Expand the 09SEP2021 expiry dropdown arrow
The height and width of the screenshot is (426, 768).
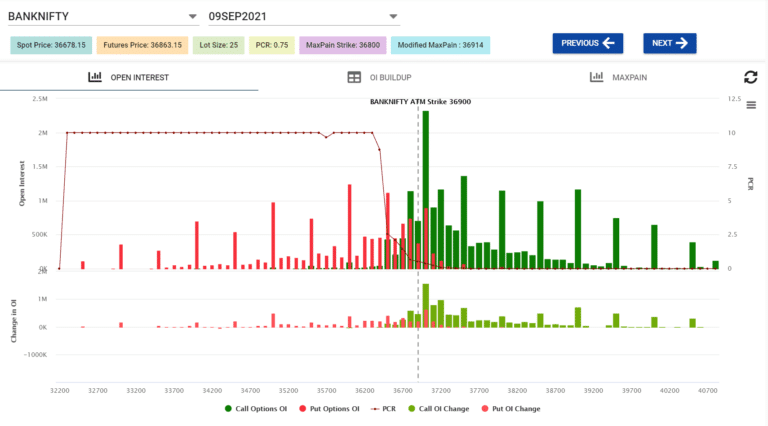[x=393, y=17]
